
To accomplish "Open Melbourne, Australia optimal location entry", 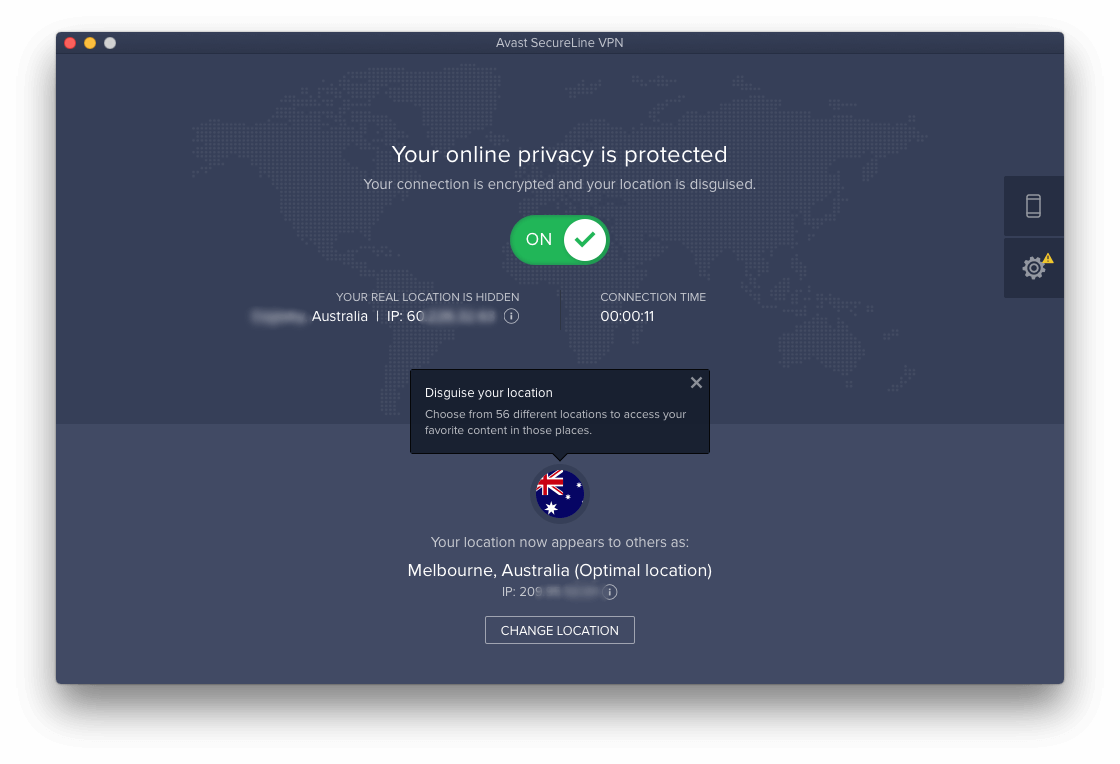I will tap(559, 570).
